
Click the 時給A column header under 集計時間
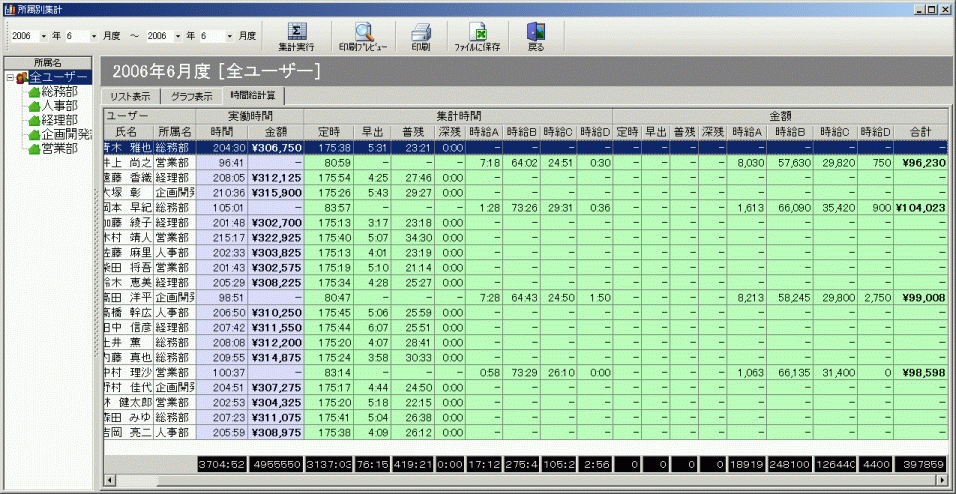[x=484, y=131]
